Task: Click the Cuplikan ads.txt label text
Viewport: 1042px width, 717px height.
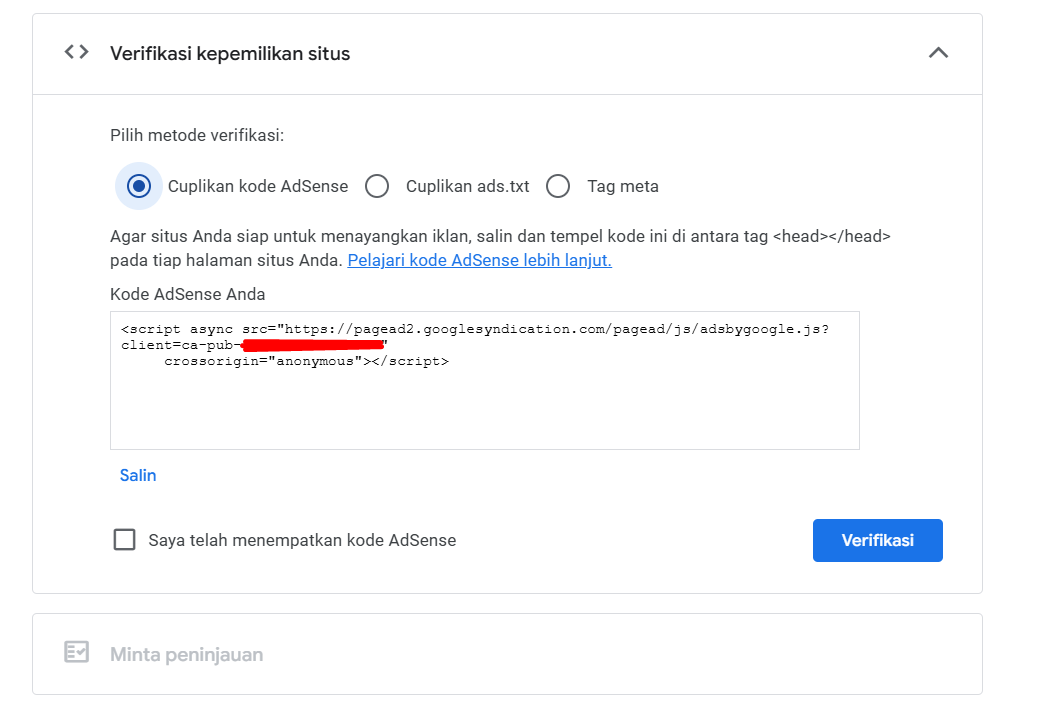Action: click(467, 186)
